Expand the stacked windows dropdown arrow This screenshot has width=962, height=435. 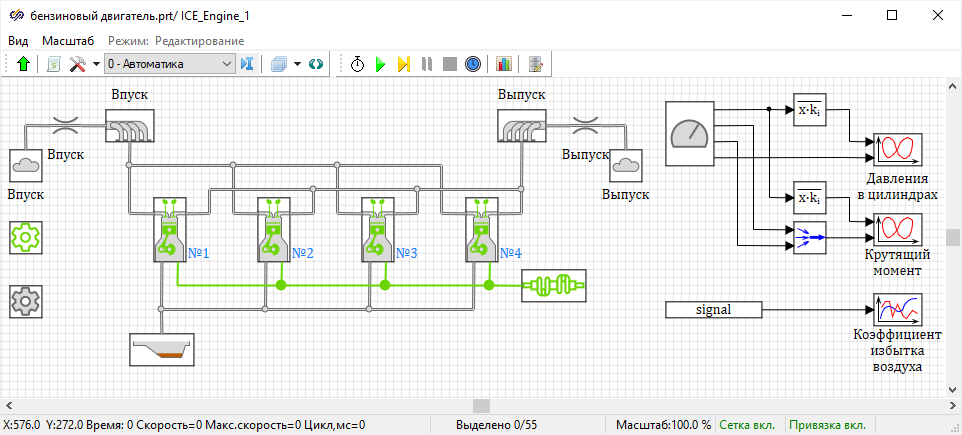coord(297,64)
